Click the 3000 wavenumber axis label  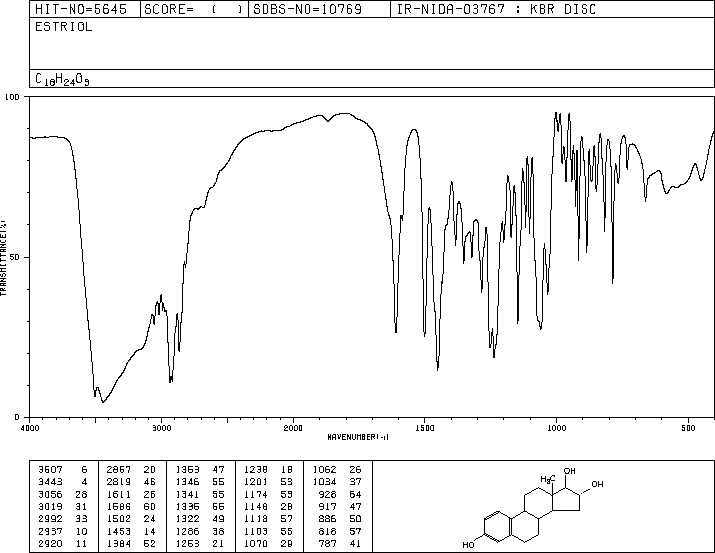(x=162, y=428)
